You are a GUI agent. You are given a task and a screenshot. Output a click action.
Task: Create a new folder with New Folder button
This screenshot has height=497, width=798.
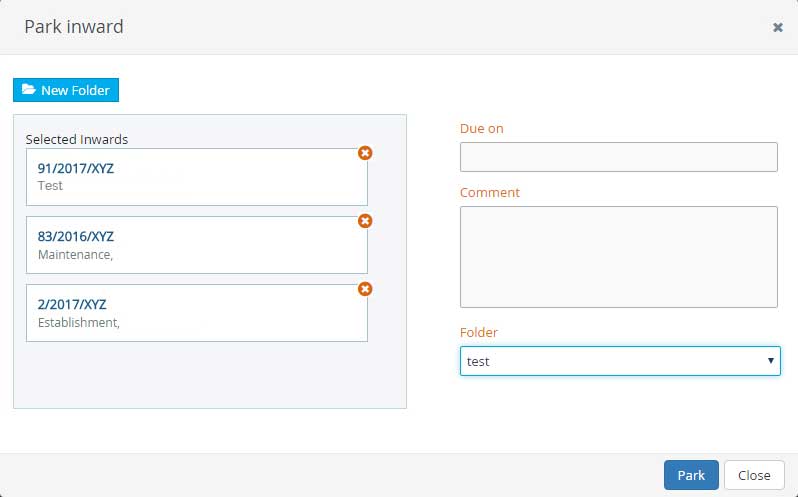click(x=66, y=90)
